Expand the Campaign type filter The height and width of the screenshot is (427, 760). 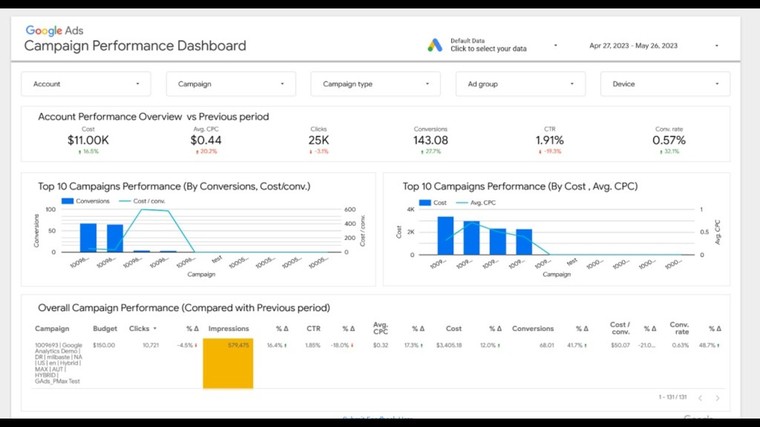click(375, 84)
